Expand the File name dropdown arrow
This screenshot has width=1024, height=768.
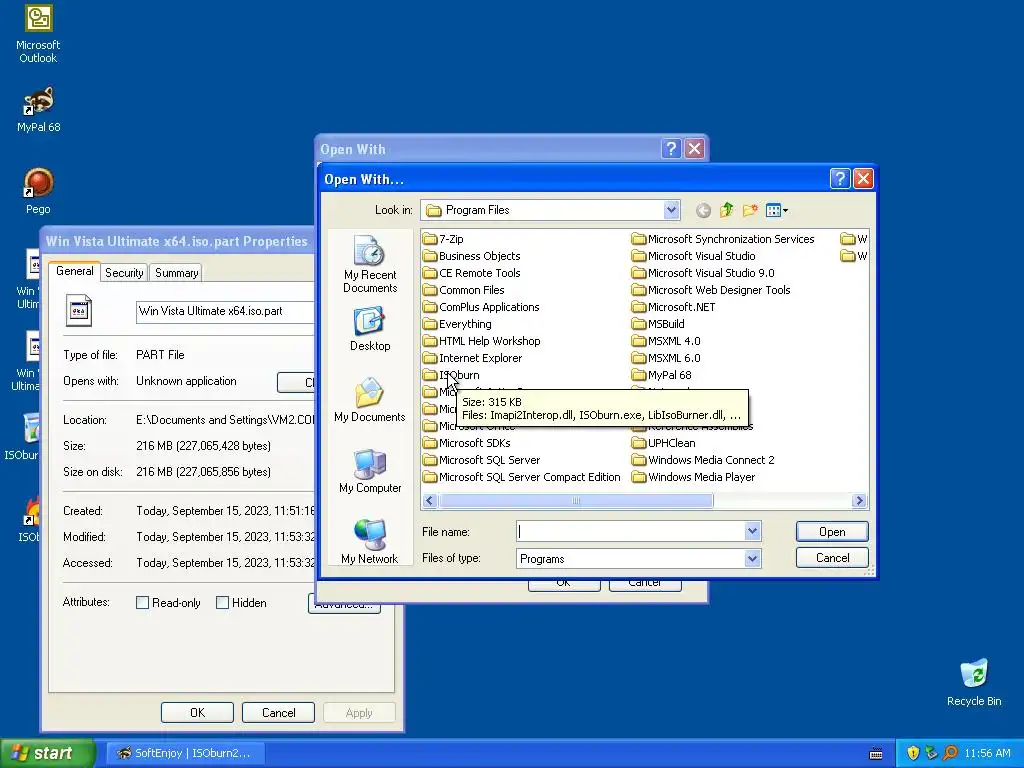coord(752,531)
